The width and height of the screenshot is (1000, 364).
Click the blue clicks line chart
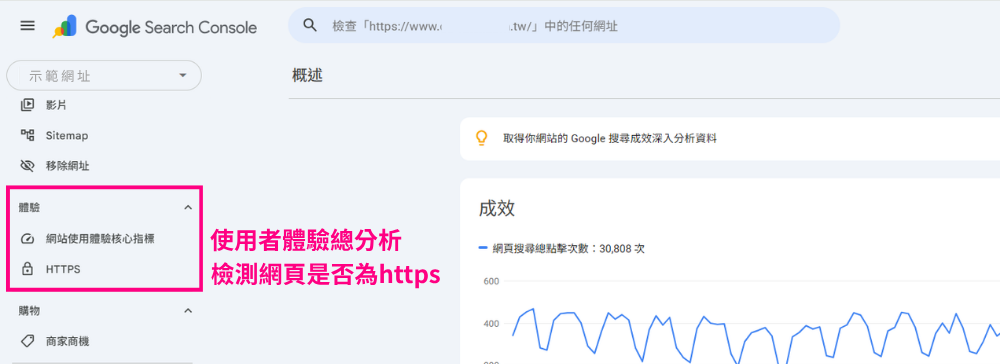pyautogui.click(x=756, y=335)
